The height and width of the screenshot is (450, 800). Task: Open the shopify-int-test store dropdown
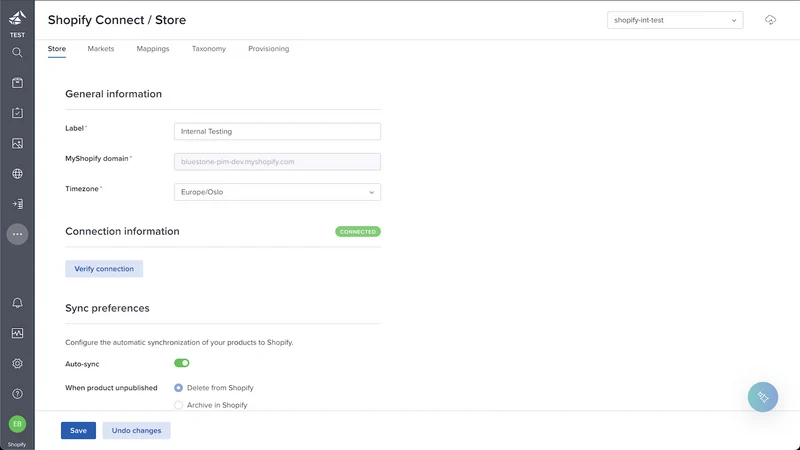[675, 20]
